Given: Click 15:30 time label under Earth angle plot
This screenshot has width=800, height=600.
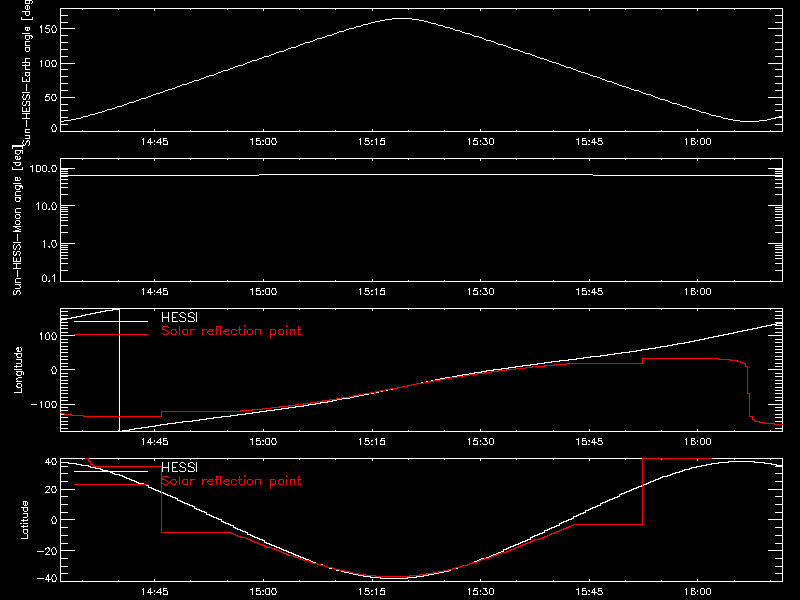Looking at the screenshot, I should pos(481,142).
